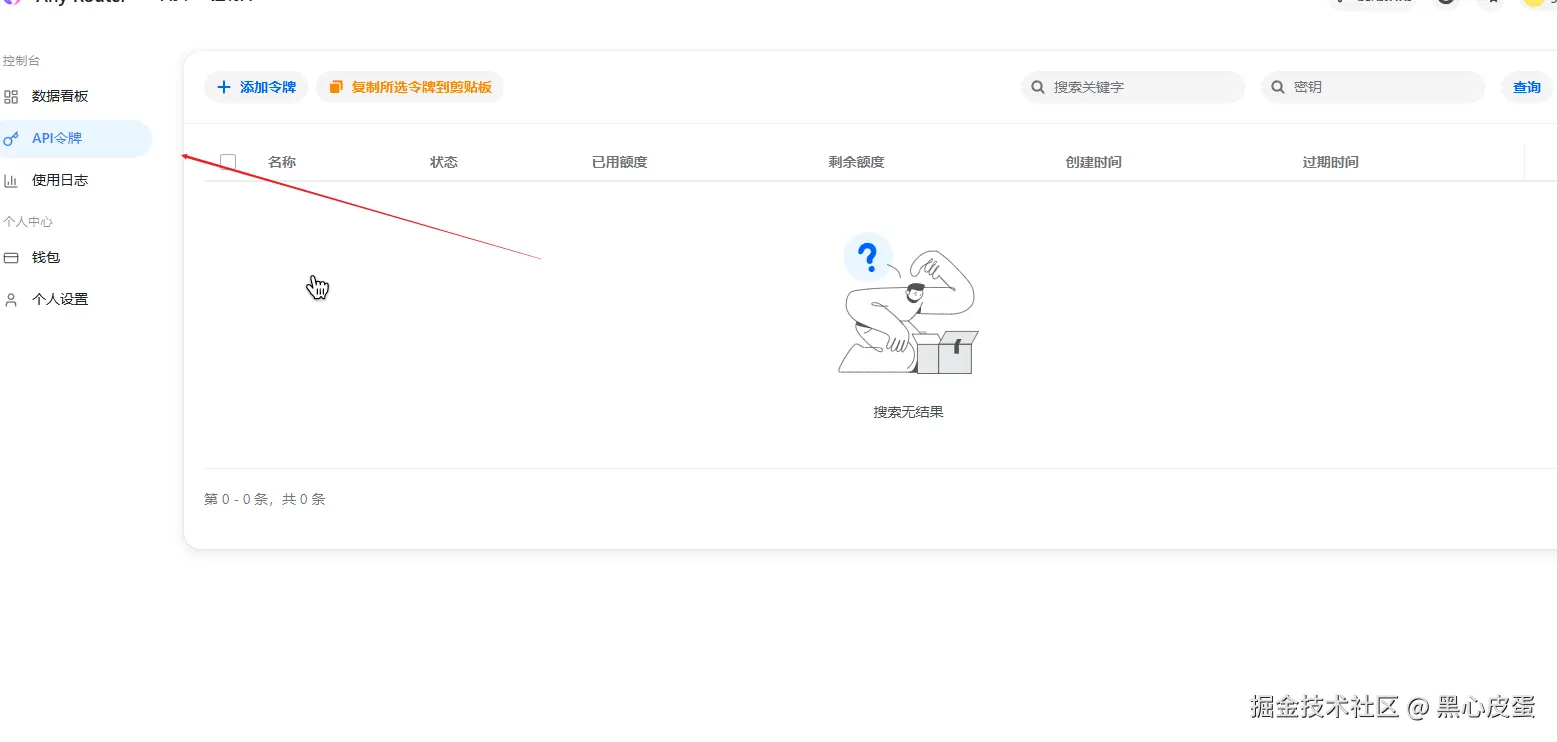Click the 已用额度 column header
This screenshot has height=742, width=1557.
[620, 162]
